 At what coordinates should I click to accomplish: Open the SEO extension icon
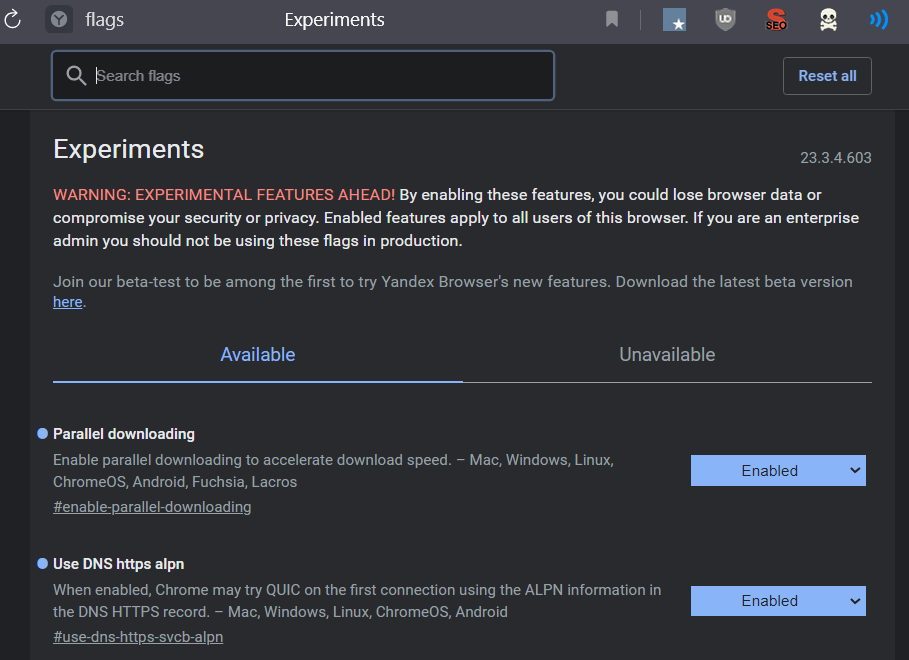[x=776, y=20]
